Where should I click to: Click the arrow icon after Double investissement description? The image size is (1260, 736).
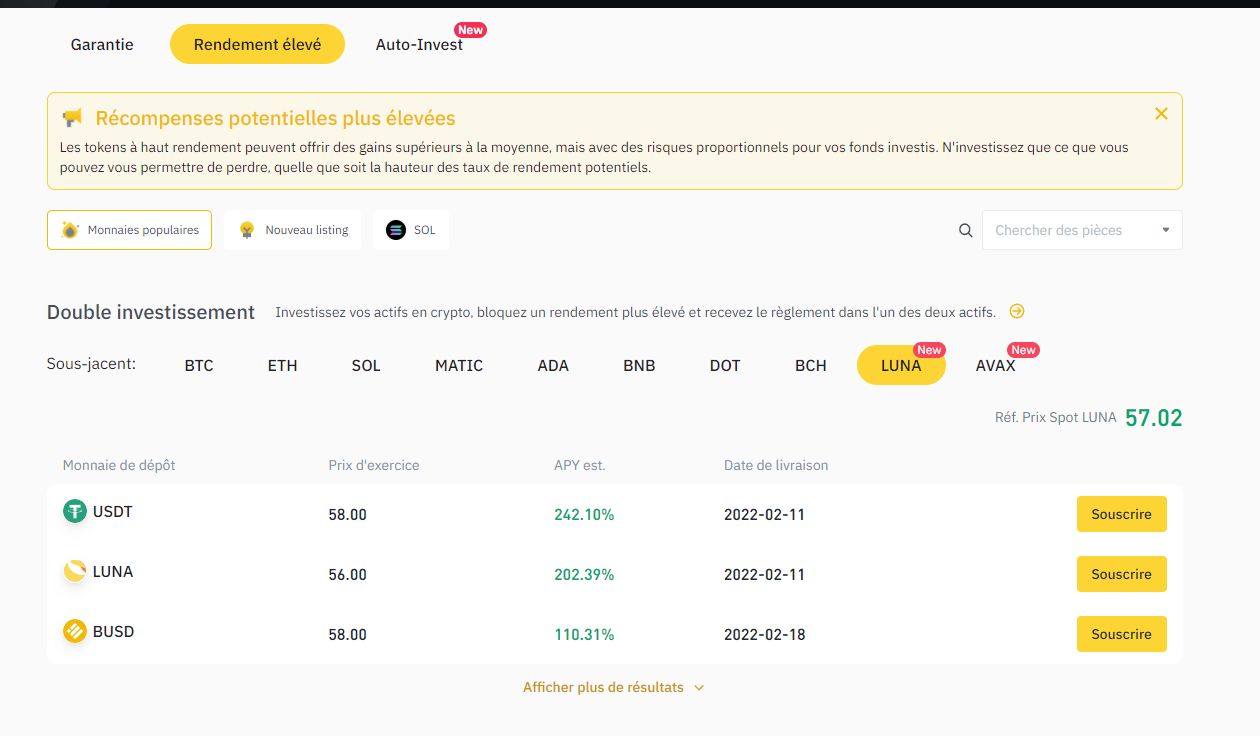click(1017, 311)
